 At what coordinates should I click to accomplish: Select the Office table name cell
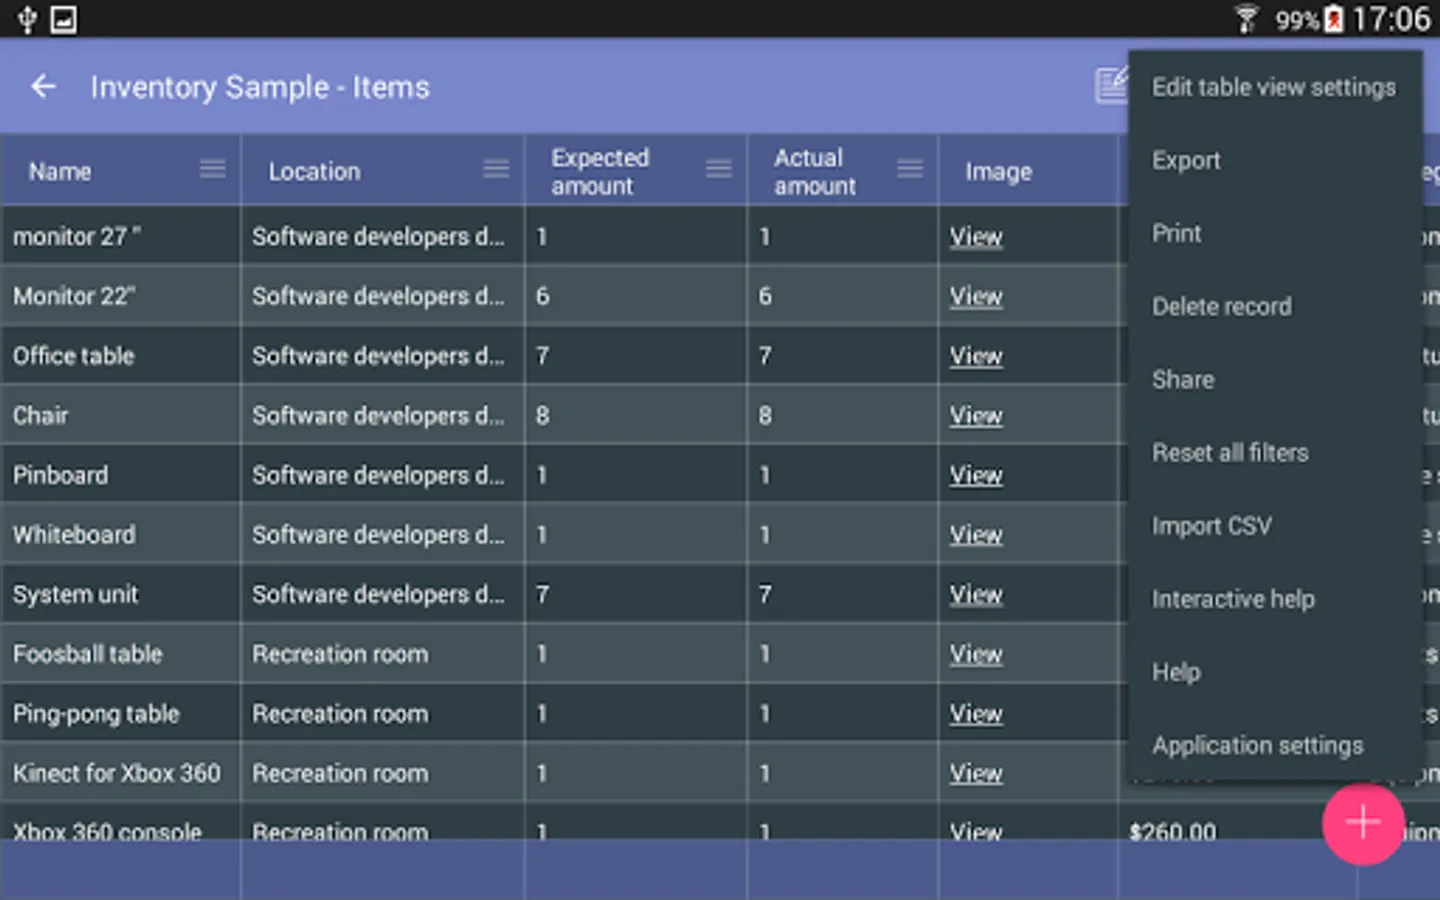[121, 355]
